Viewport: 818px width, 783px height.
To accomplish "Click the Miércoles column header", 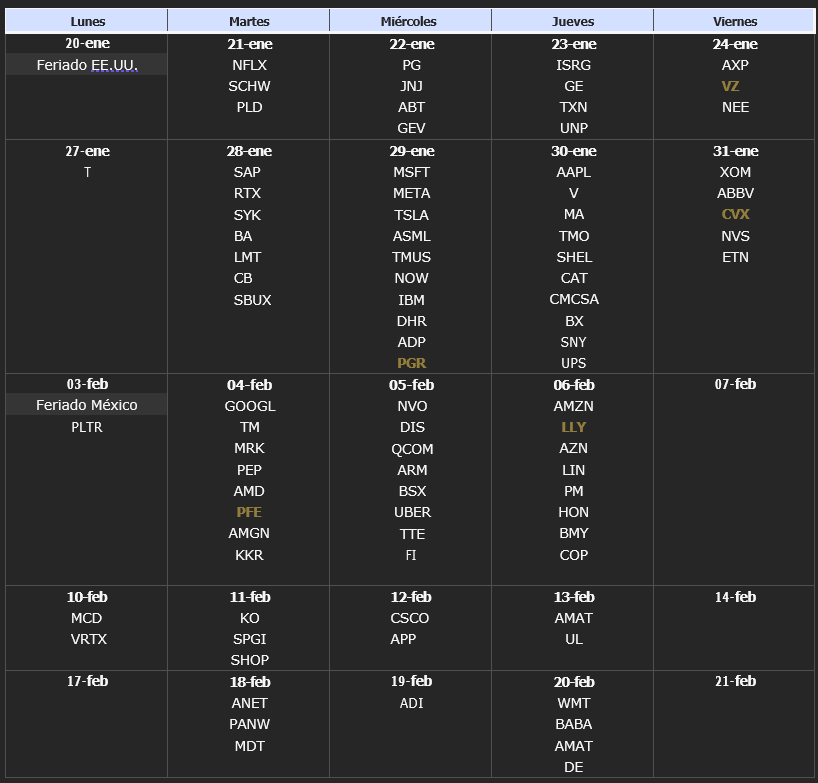I will [411, 21].
